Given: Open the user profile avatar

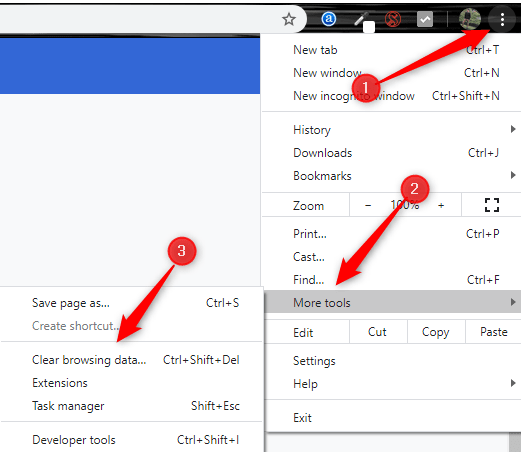Looking at the screenshot, I should point(470,19).
